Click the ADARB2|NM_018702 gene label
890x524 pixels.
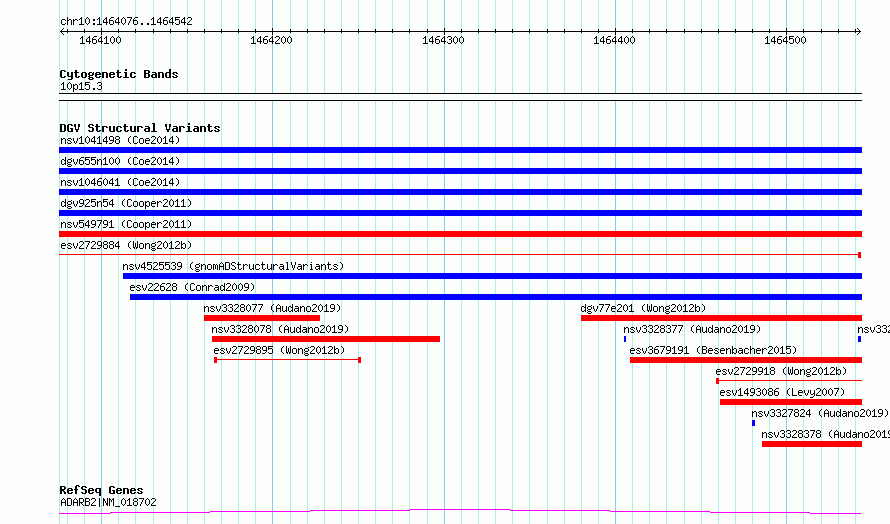pyautogui.click(x=108, y=502)
